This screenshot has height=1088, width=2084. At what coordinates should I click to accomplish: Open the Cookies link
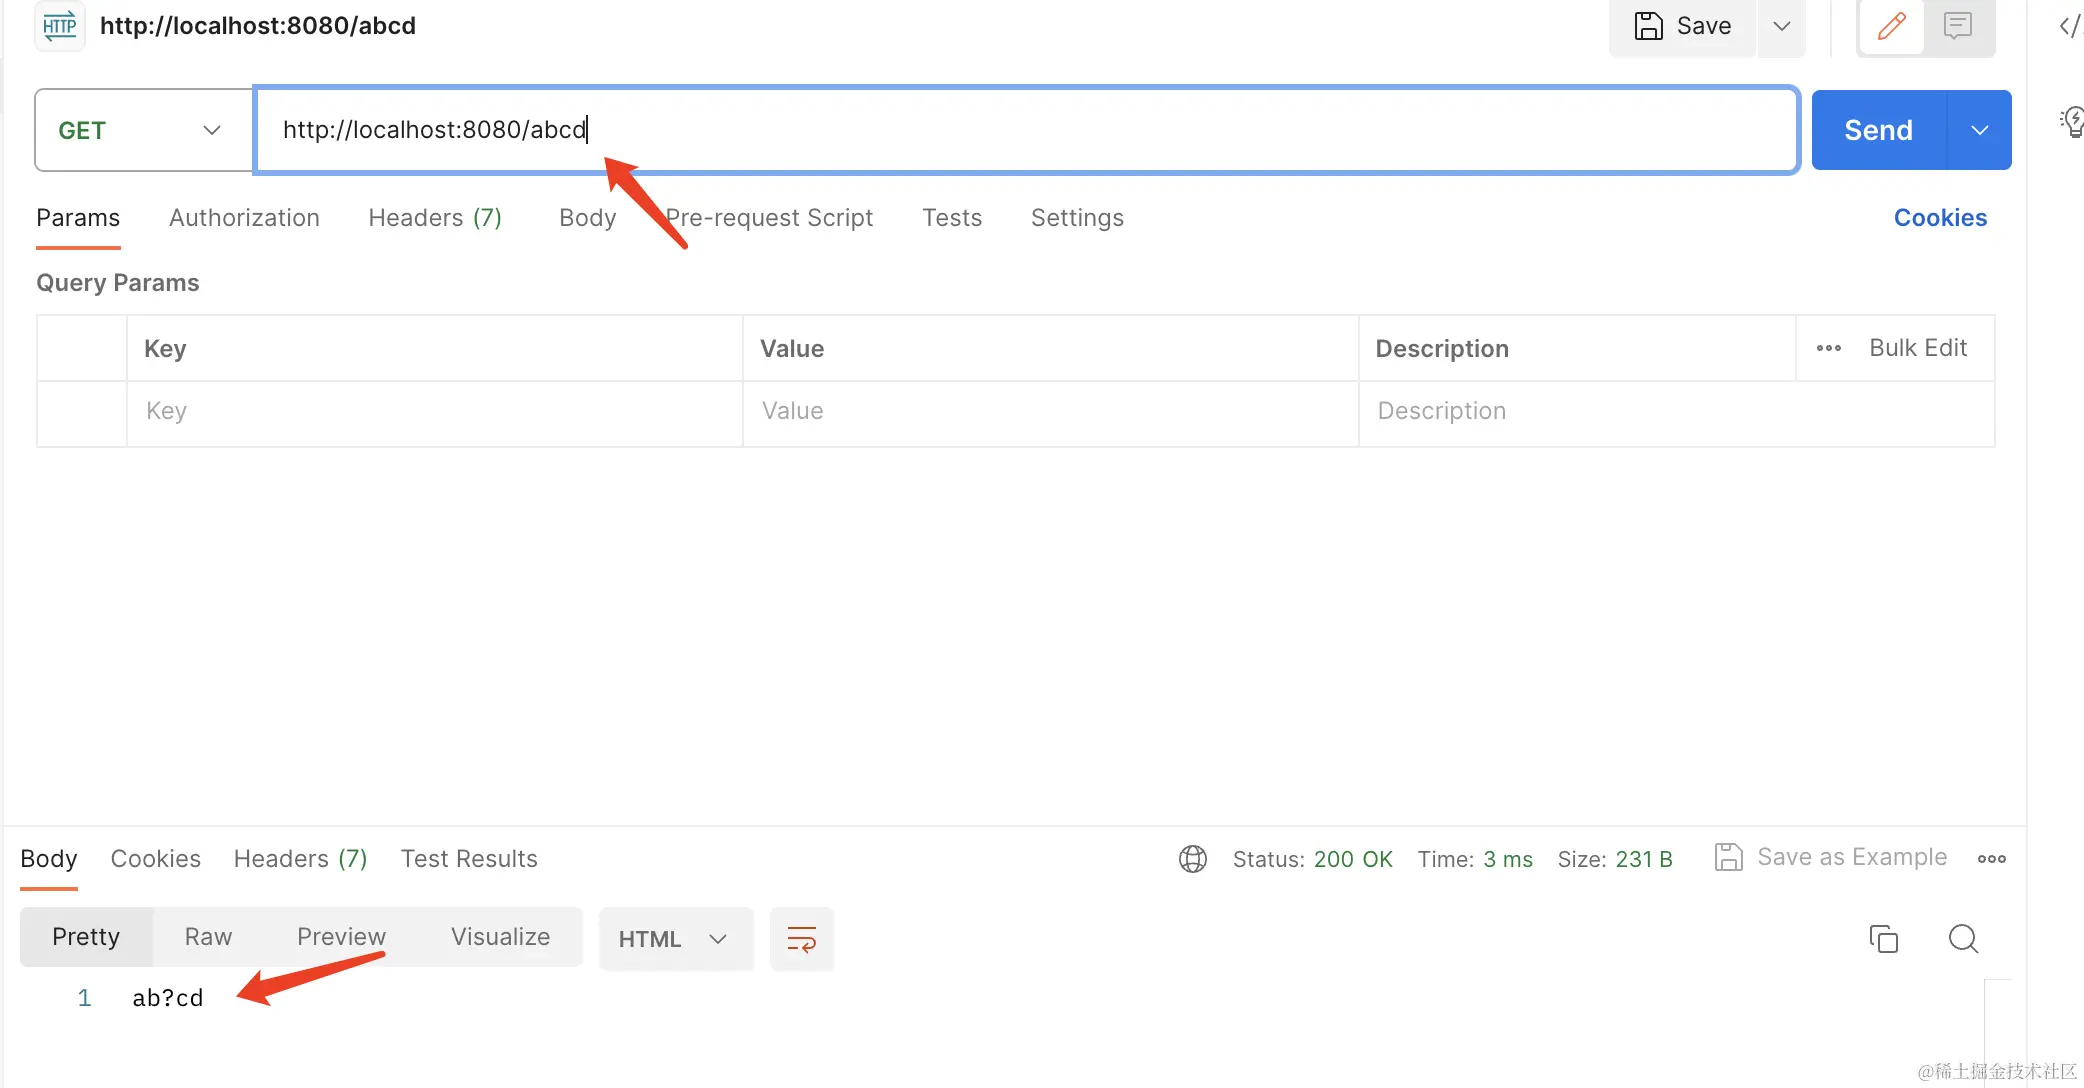(1939, 218)
